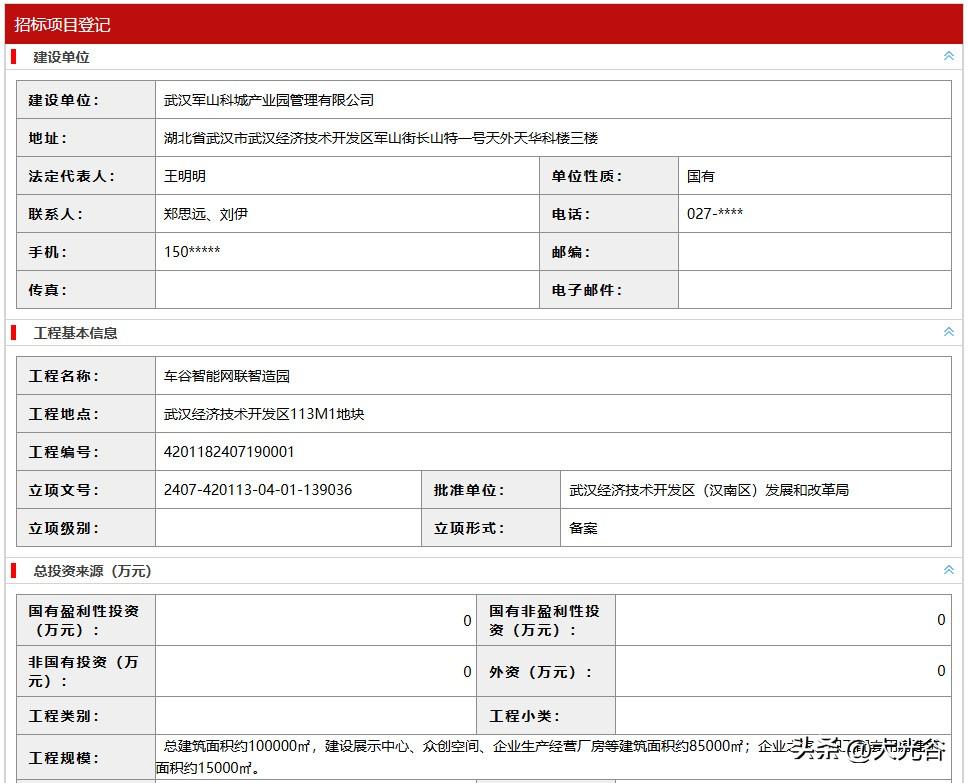Select the 总投资来源（万元） section heading
The width and height of the screenshot is (968, 783).
coord(92,571)
